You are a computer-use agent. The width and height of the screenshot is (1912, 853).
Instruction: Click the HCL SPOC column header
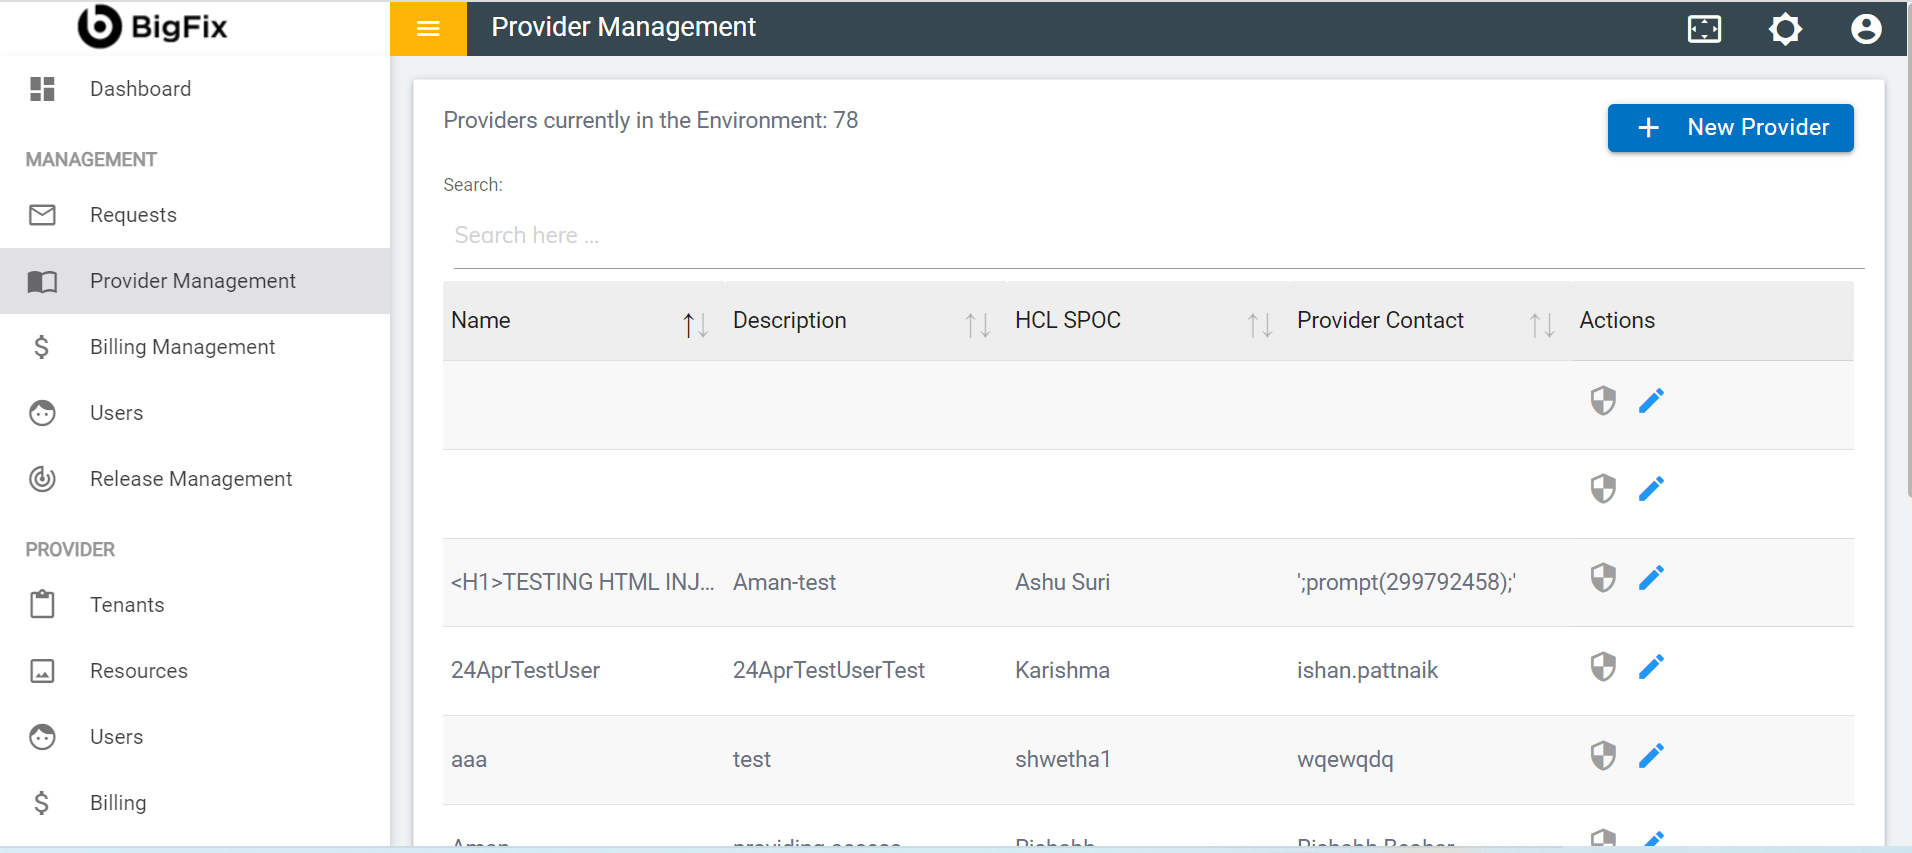pos(1148,321)
